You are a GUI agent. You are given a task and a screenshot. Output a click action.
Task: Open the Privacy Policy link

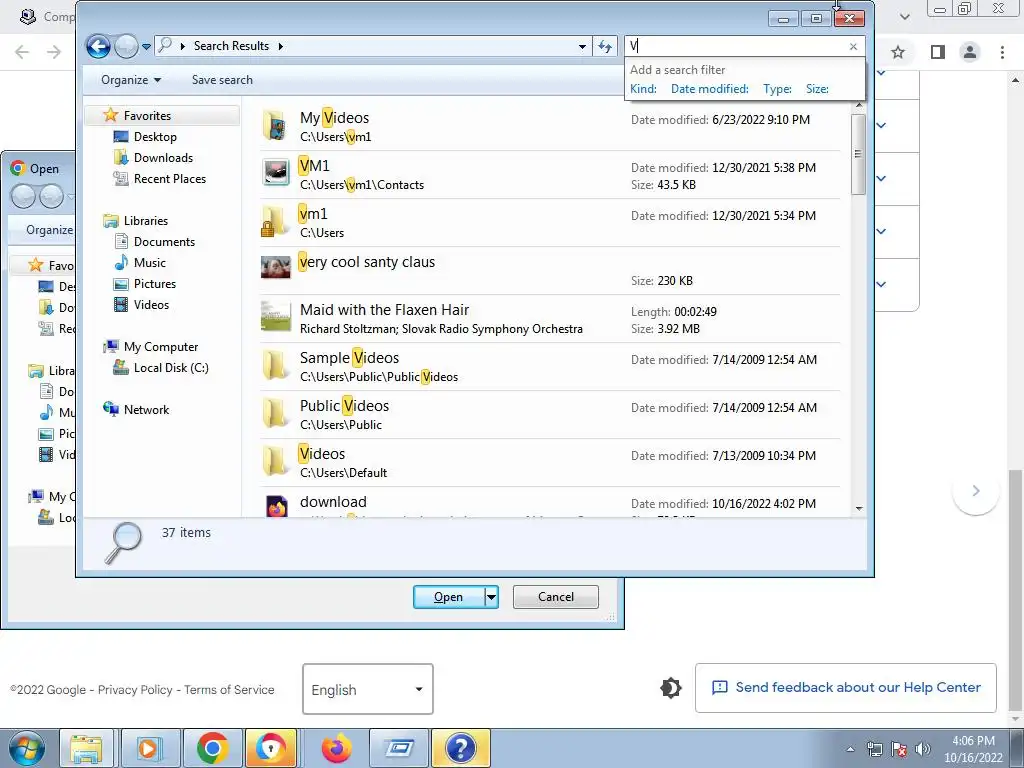click(x=135, y=690)
